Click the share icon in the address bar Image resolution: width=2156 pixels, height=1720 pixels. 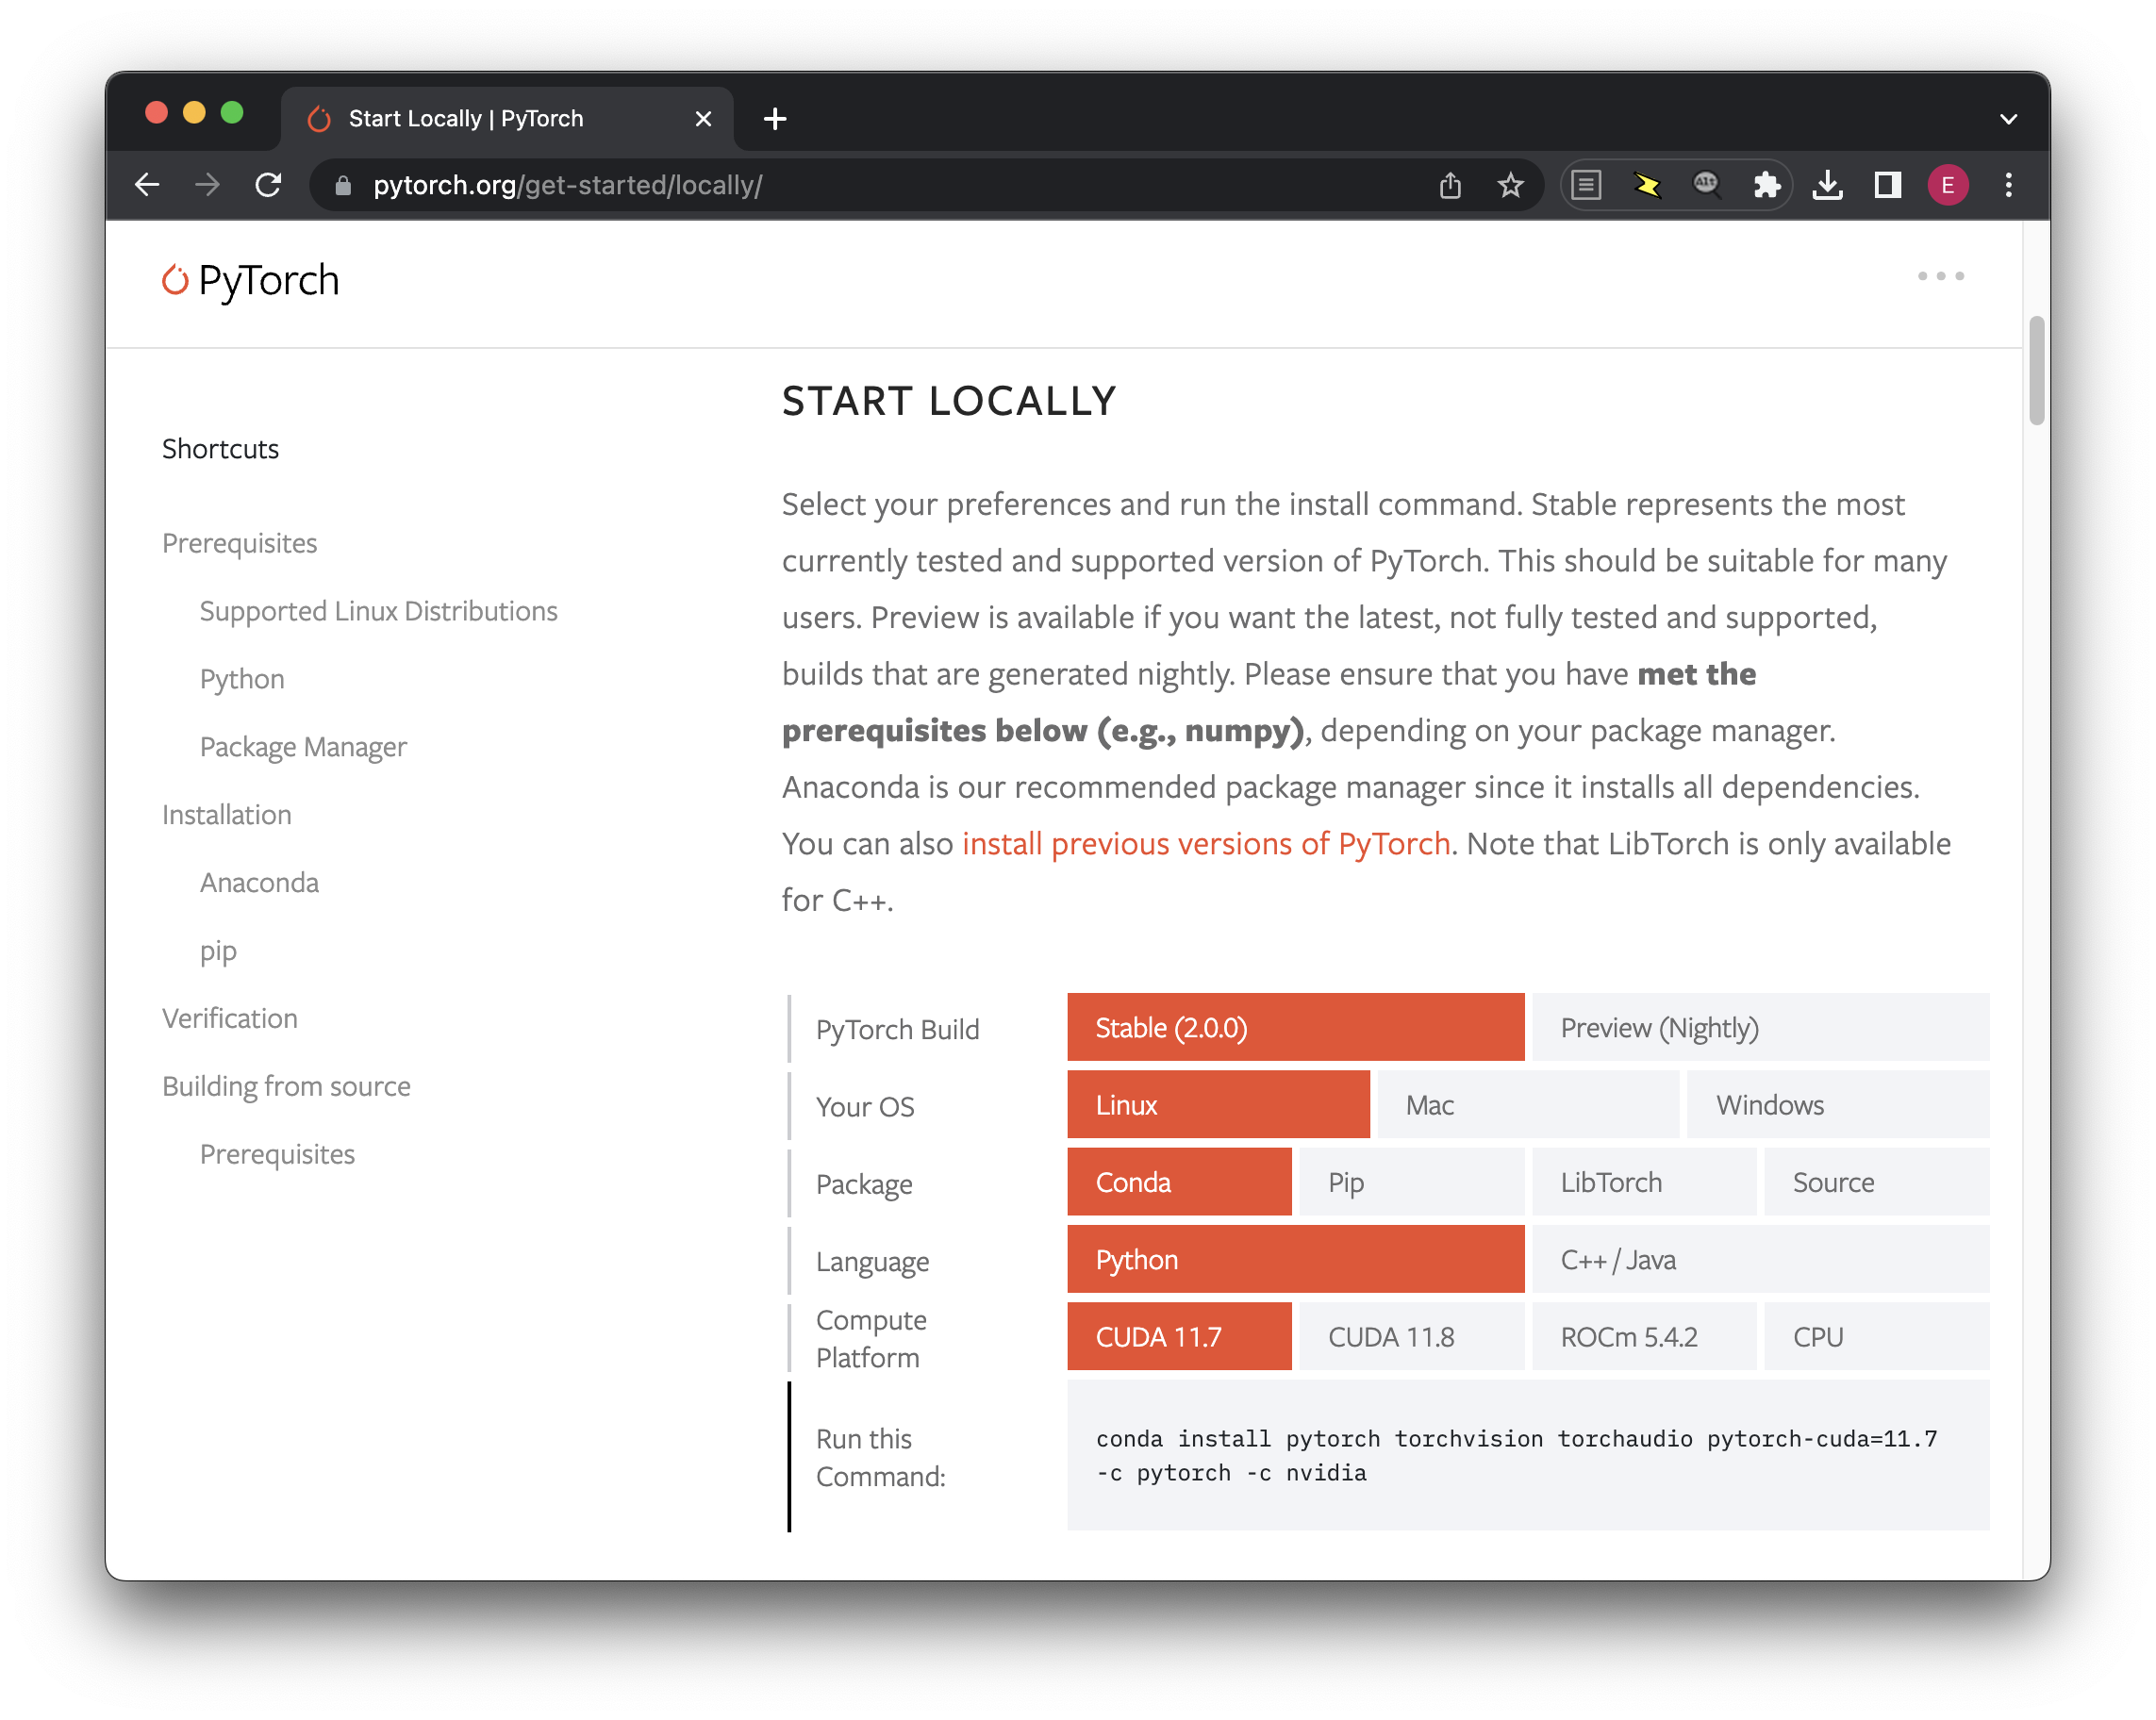pyautogui.click(x=1450, y=185)
